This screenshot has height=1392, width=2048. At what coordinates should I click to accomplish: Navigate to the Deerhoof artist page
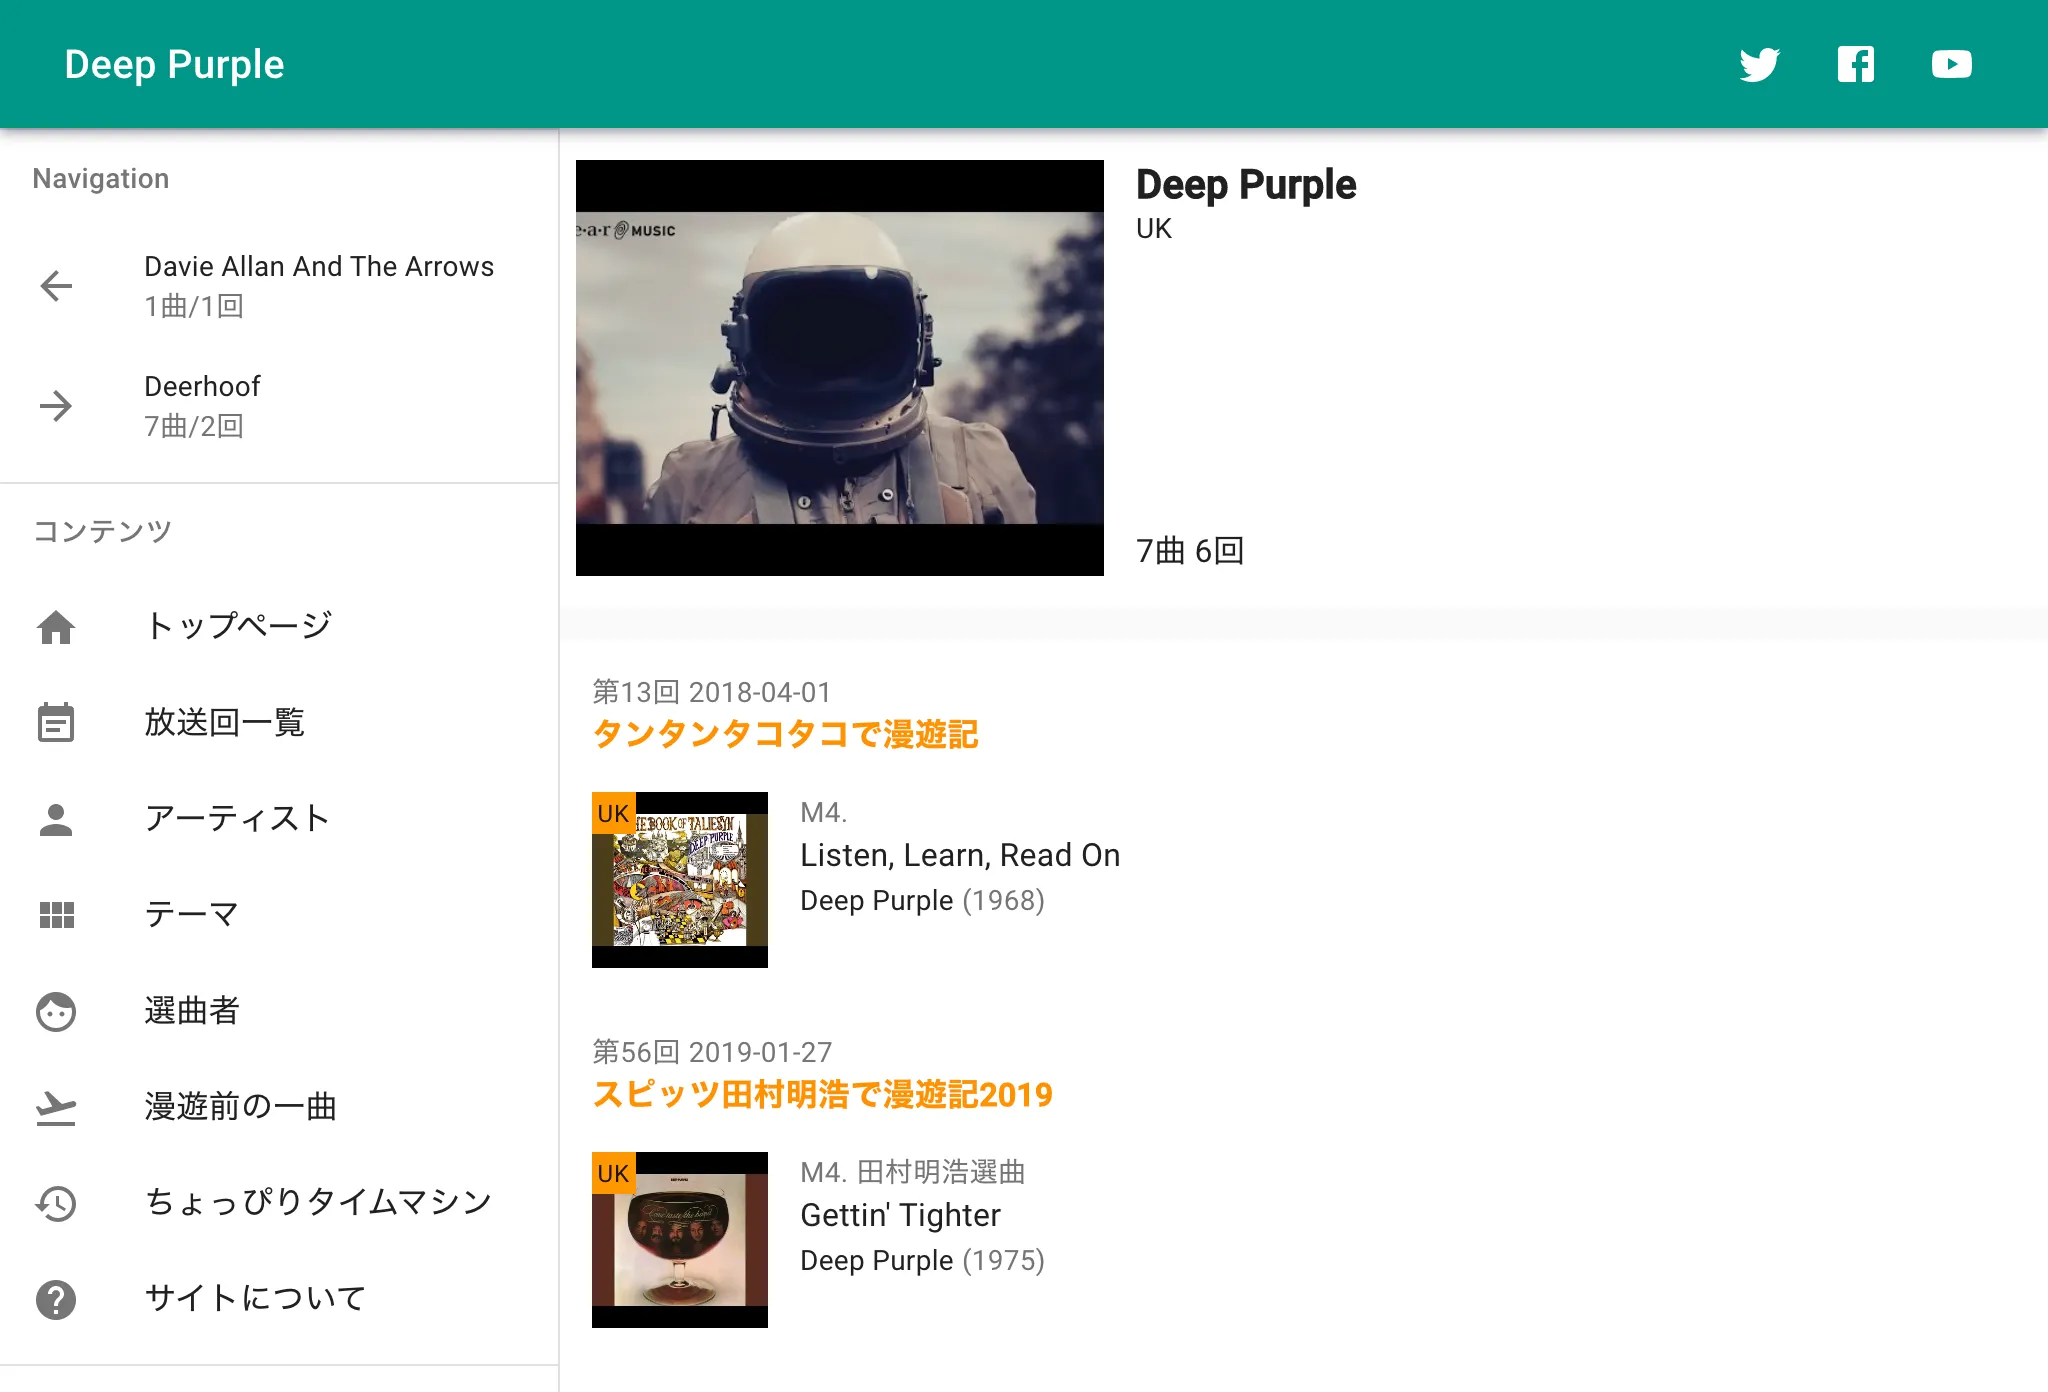pos(202,387)
